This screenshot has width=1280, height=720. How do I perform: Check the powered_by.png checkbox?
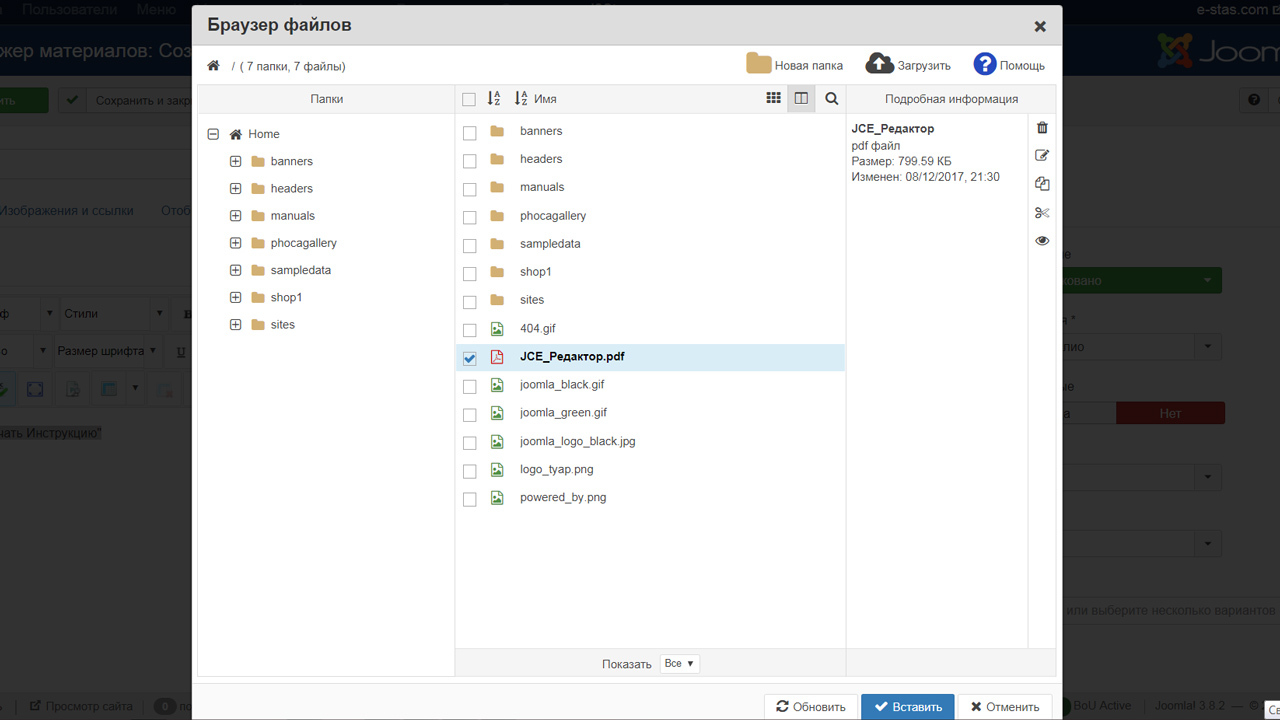click(x=469, y=499)
